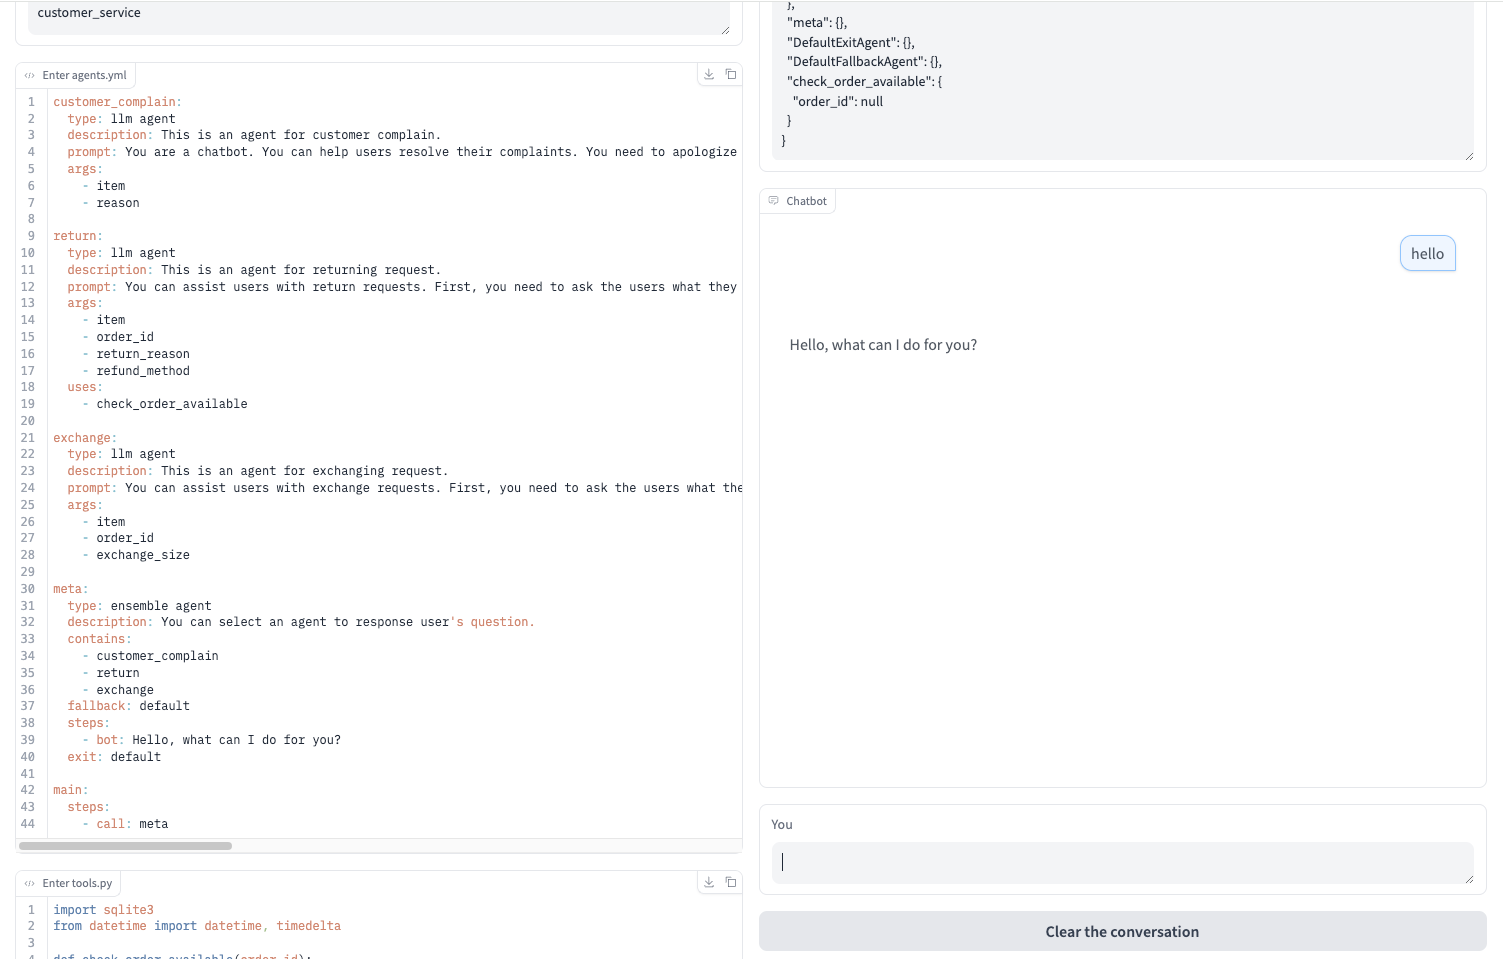Screen dimensions: 1503x959
Task: Copy the tools.py code to clipboard
Action: (731, 882)
